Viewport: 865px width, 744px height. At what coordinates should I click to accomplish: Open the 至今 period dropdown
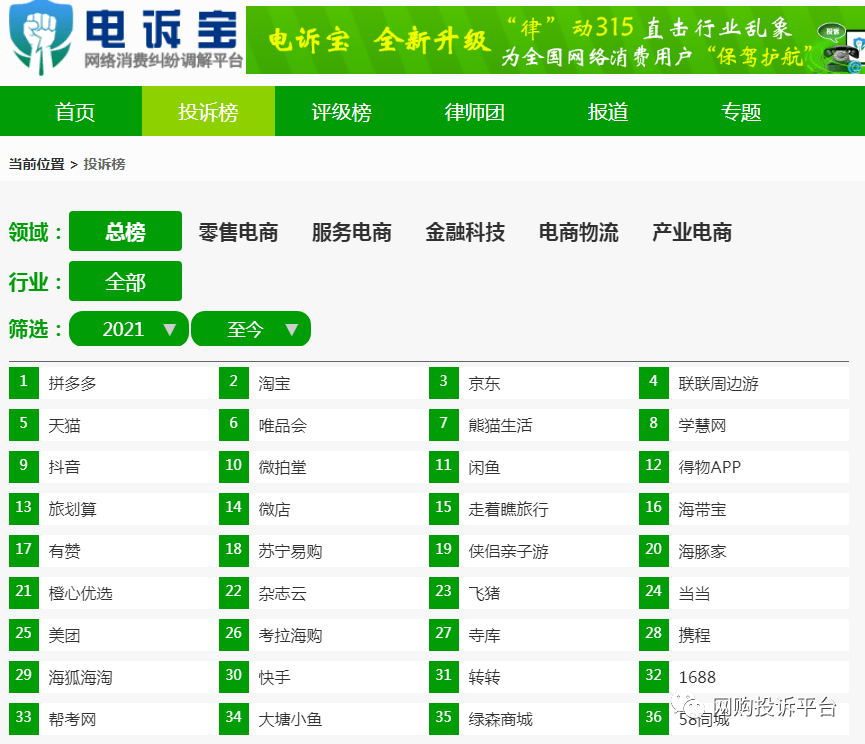[x=251, y=329]
